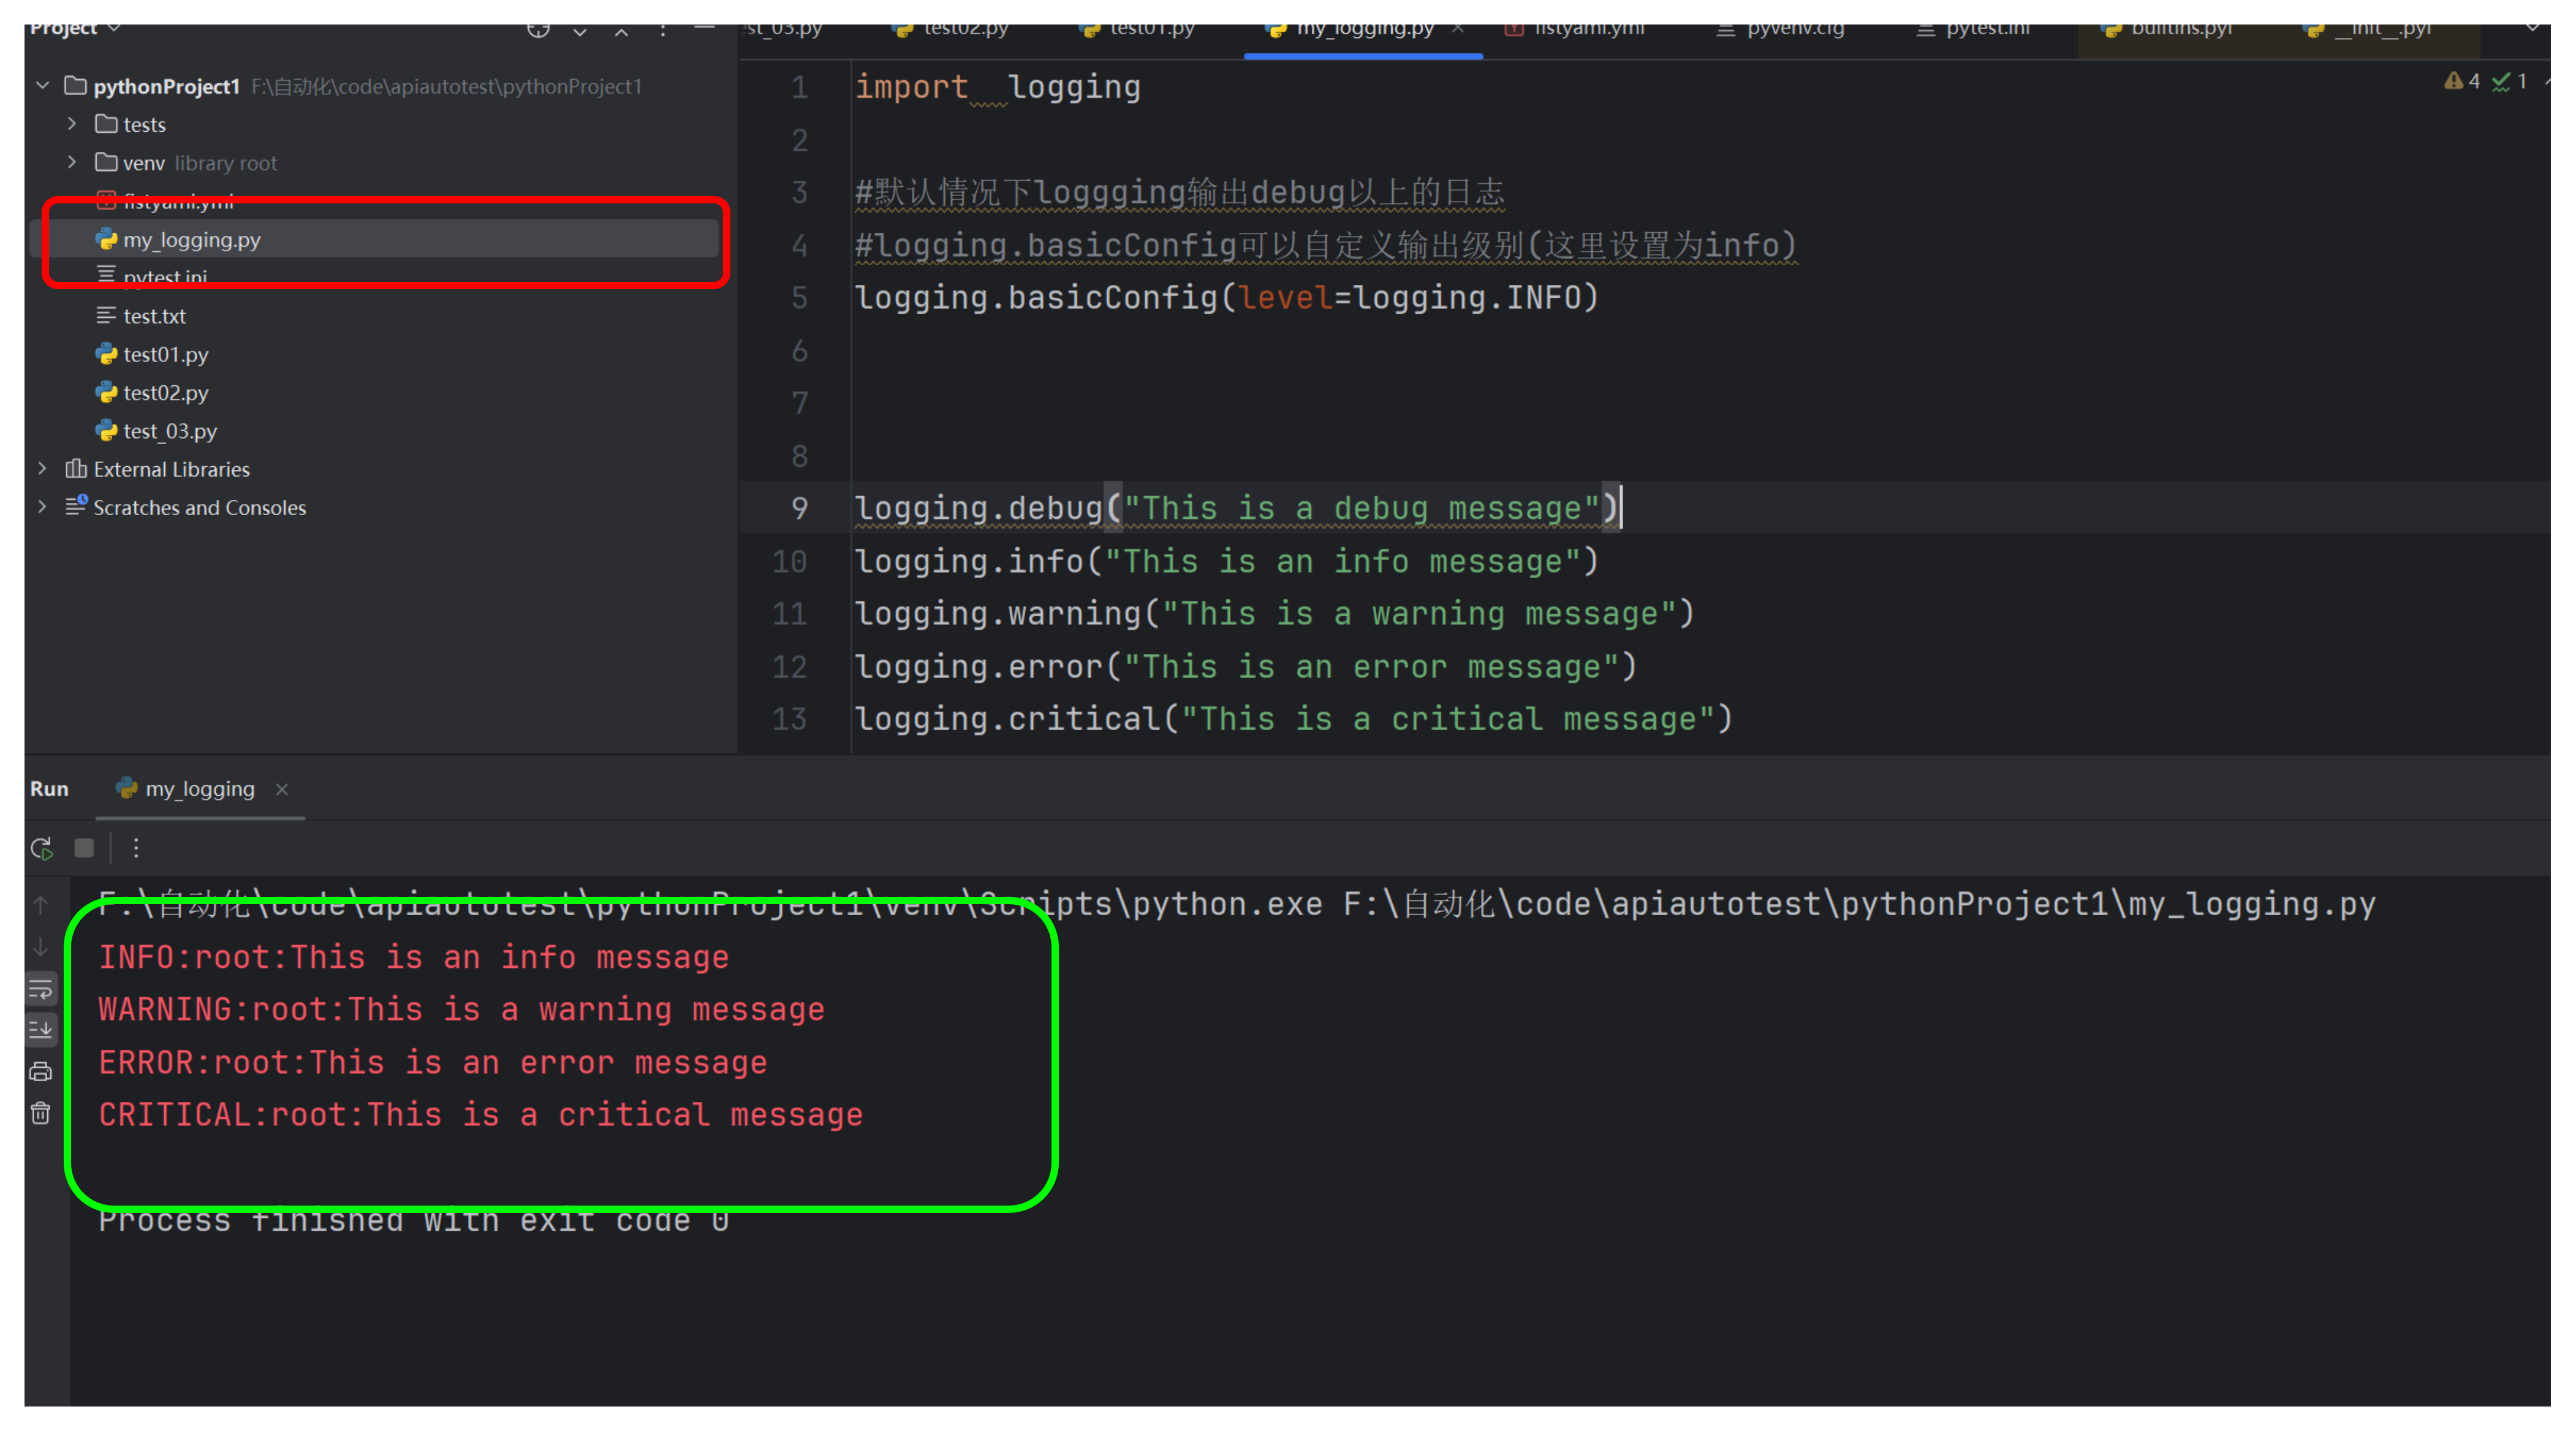Image resolution: width=2576 pixels, height=1431 pixels.
Task: Close the my_logging run tab
Action: click(282, 789)
